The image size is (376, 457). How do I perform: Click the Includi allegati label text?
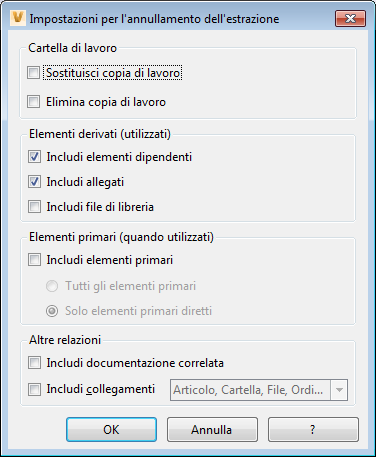pyautogui.click(x=85, y=182)
